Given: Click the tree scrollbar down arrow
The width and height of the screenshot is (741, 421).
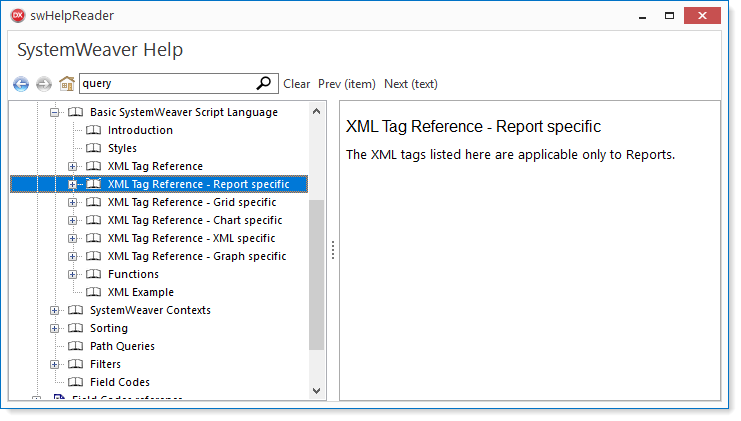Looking at the screenshot, I should 317,391.
